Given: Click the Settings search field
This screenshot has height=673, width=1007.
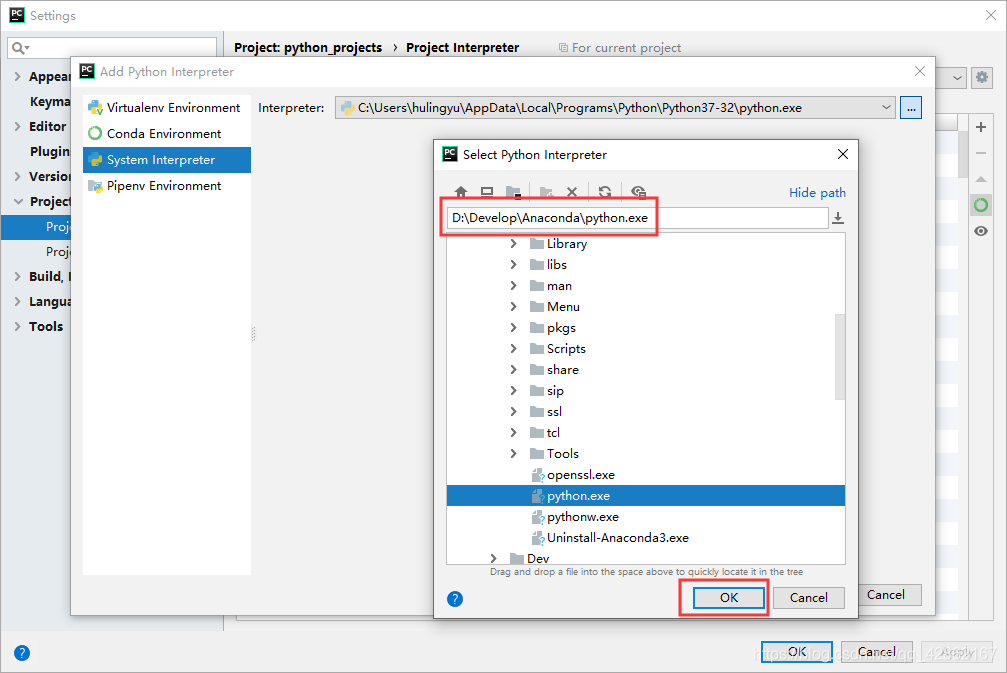Looking at the screenshot, I should (112, 48).
